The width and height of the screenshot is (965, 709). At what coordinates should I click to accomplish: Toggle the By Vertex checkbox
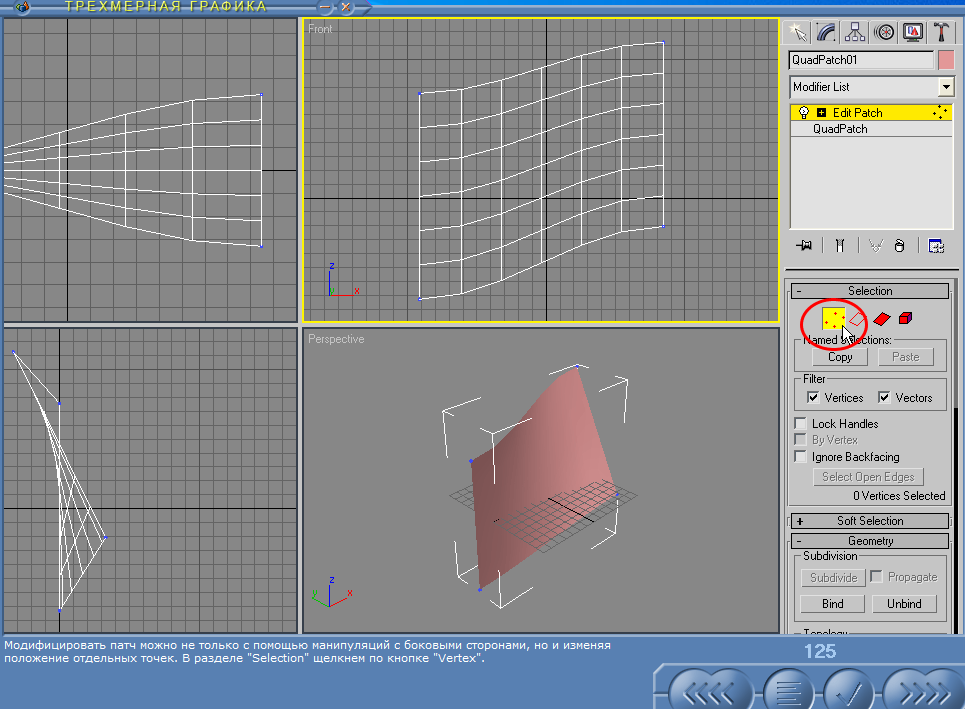coord(801,439)
